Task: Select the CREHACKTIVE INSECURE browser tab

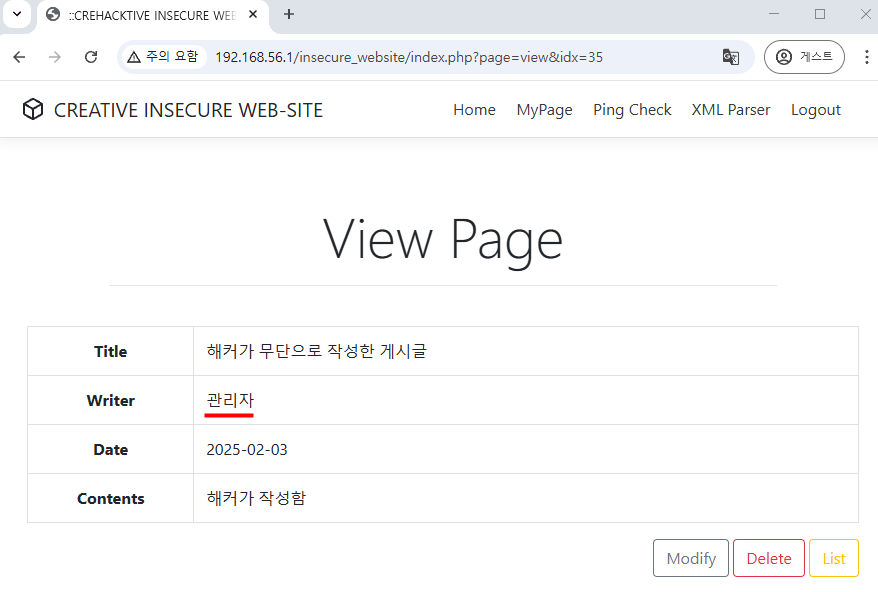Action: point(152,16)
